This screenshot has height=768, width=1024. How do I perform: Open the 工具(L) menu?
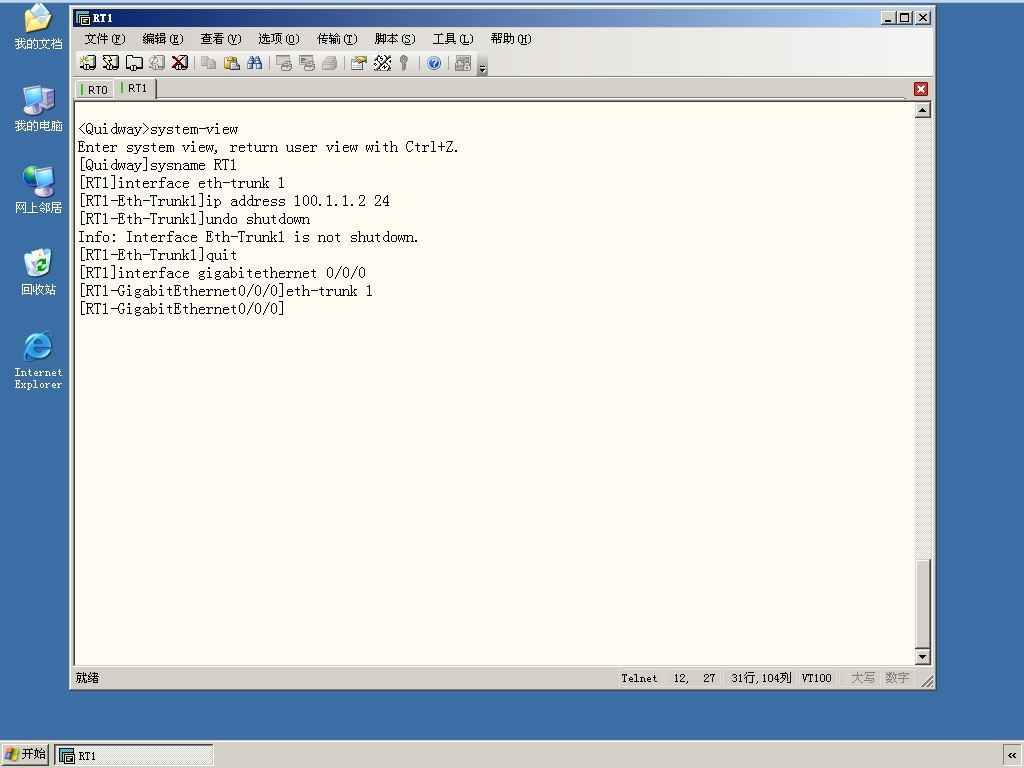tap(453, 39)
